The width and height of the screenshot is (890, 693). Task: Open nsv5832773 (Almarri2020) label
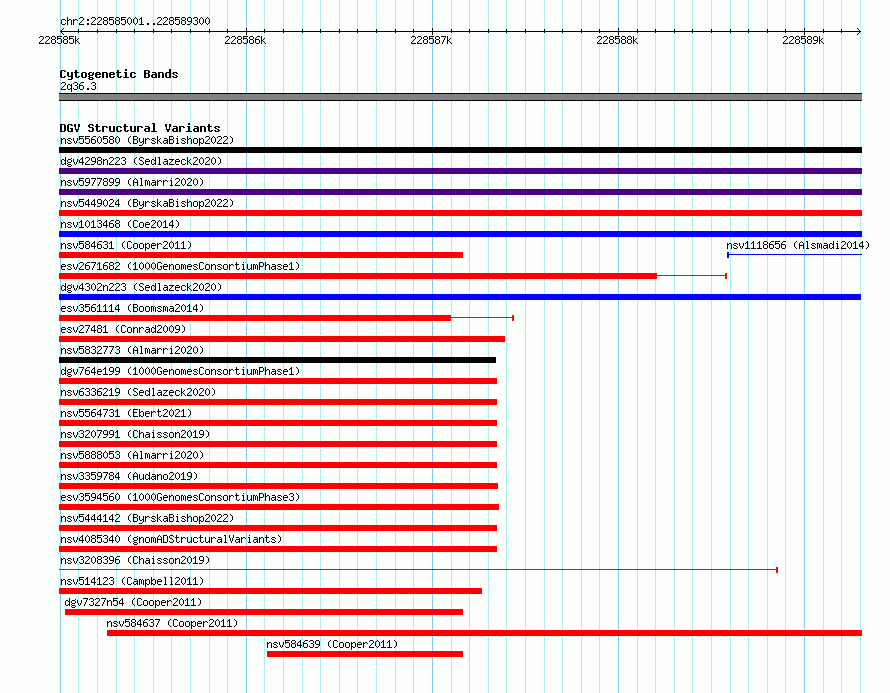(132, 350)
